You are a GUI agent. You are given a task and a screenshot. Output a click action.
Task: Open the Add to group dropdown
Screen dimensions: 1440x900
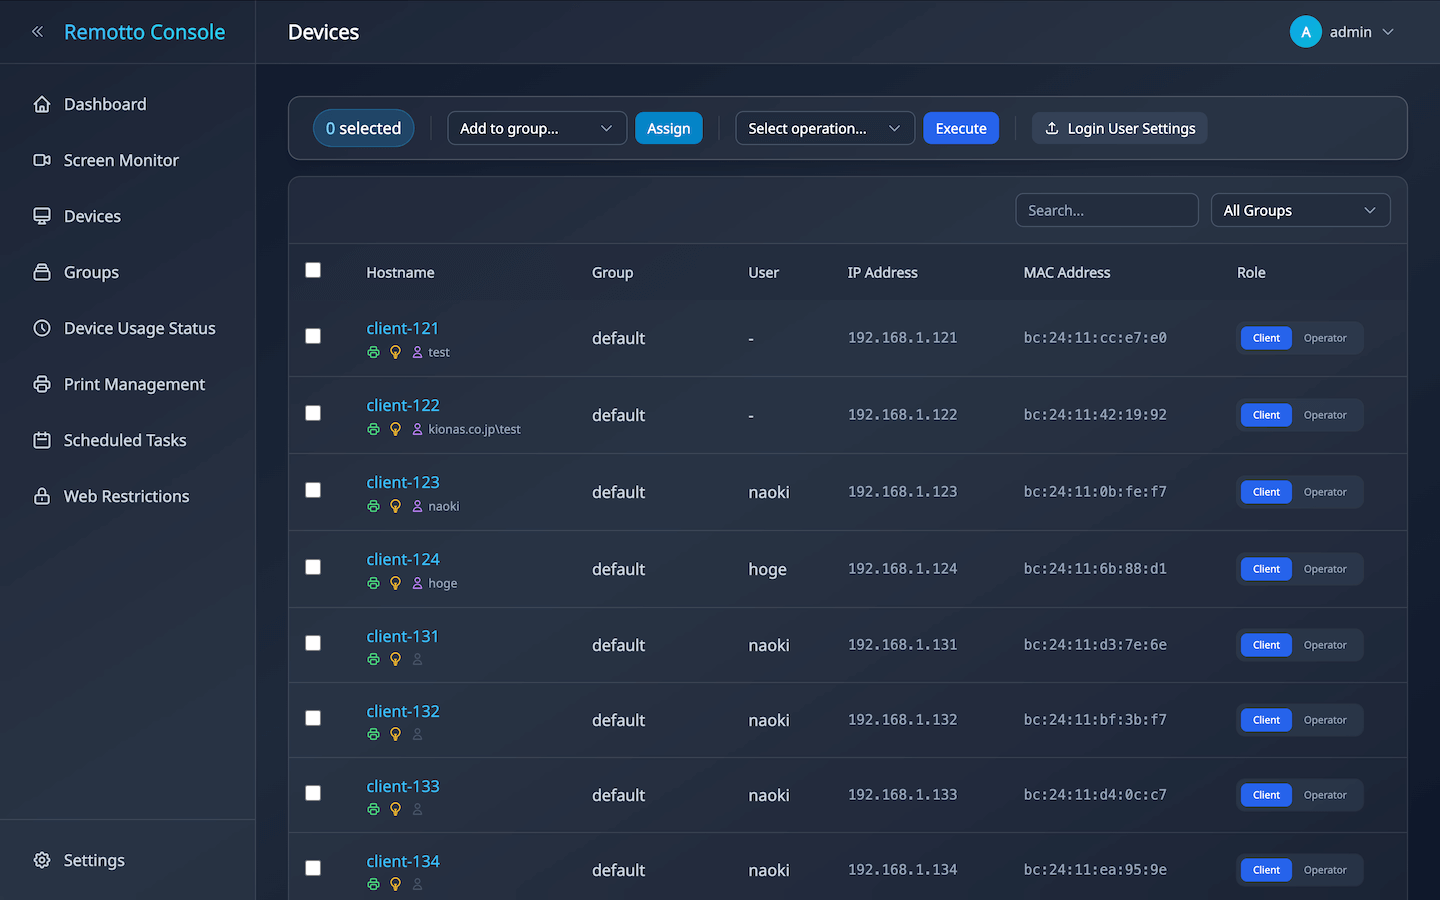click(x=536, y=128)
